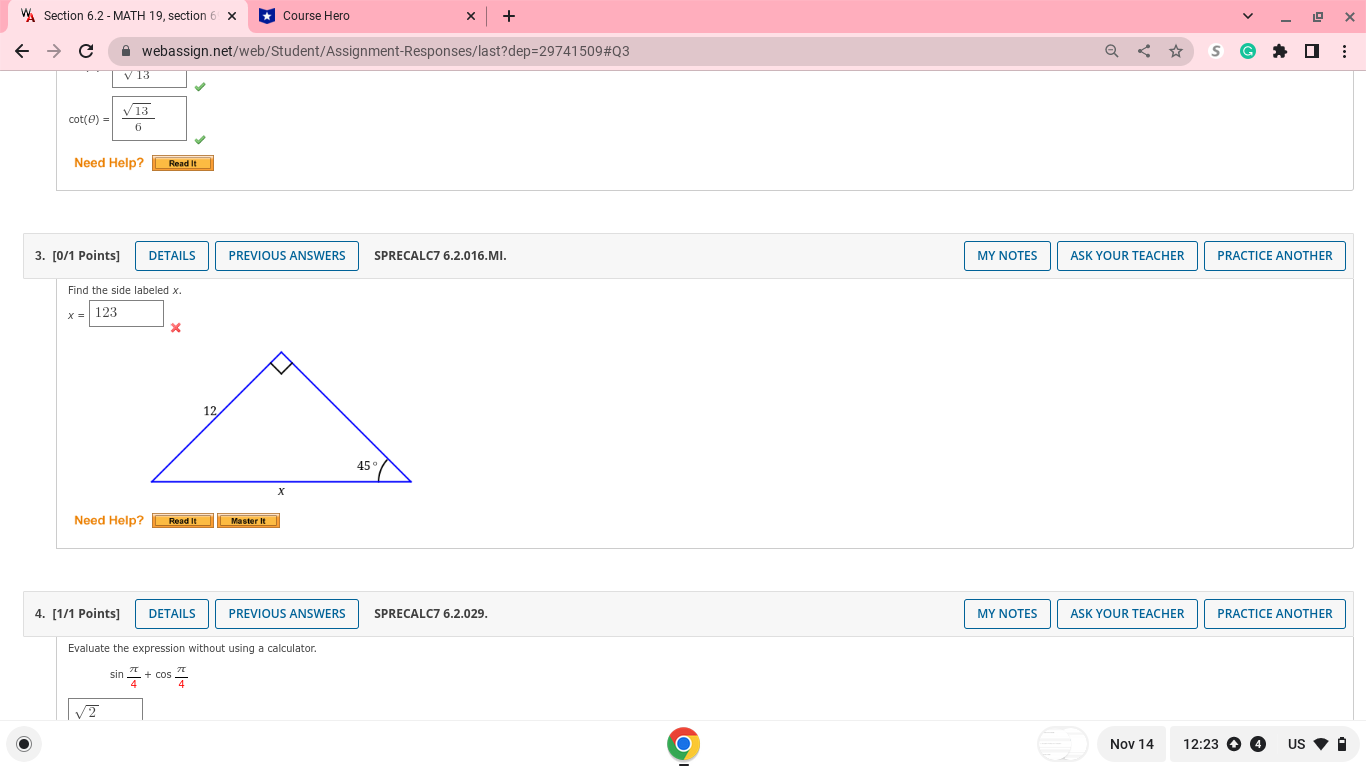Viewport: 1366px width, 768px height.
Task: Open PRACTICE ANOTHER for question 4
Action: click(x=1274, y=613)
